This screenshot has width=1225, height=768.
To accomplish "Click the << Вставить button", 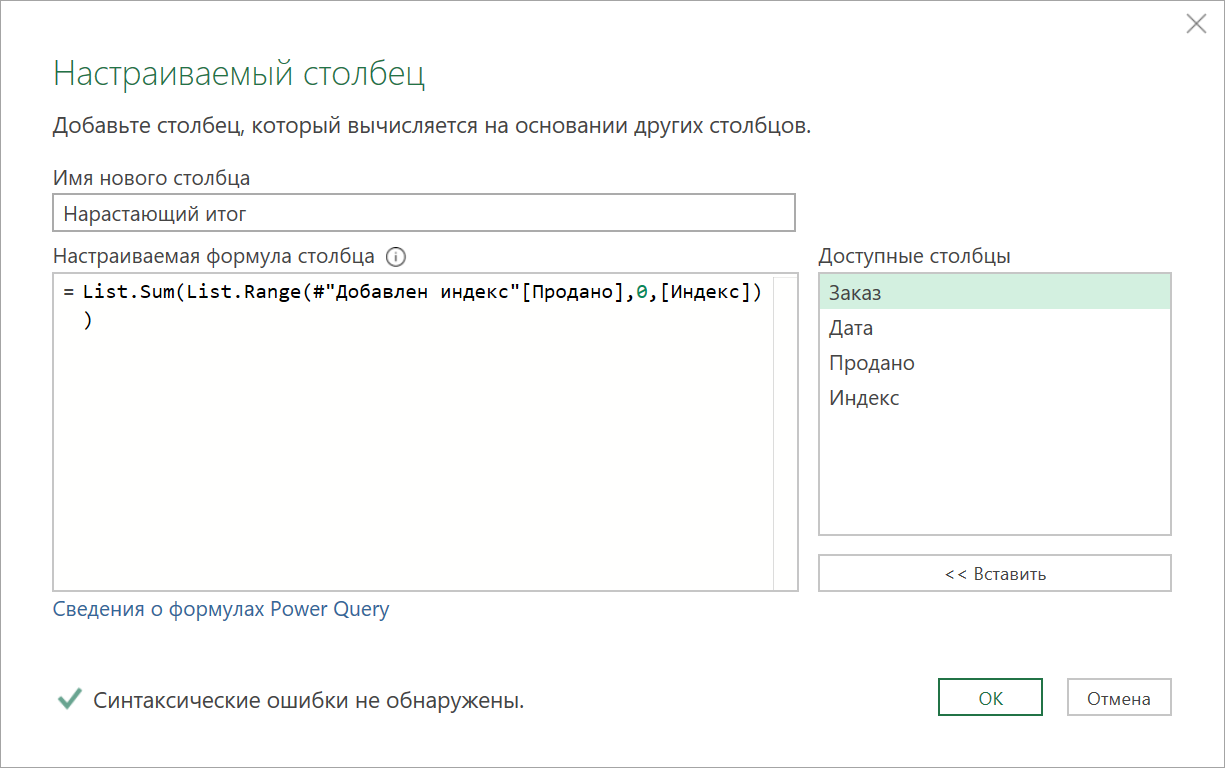I will point(995,574).
